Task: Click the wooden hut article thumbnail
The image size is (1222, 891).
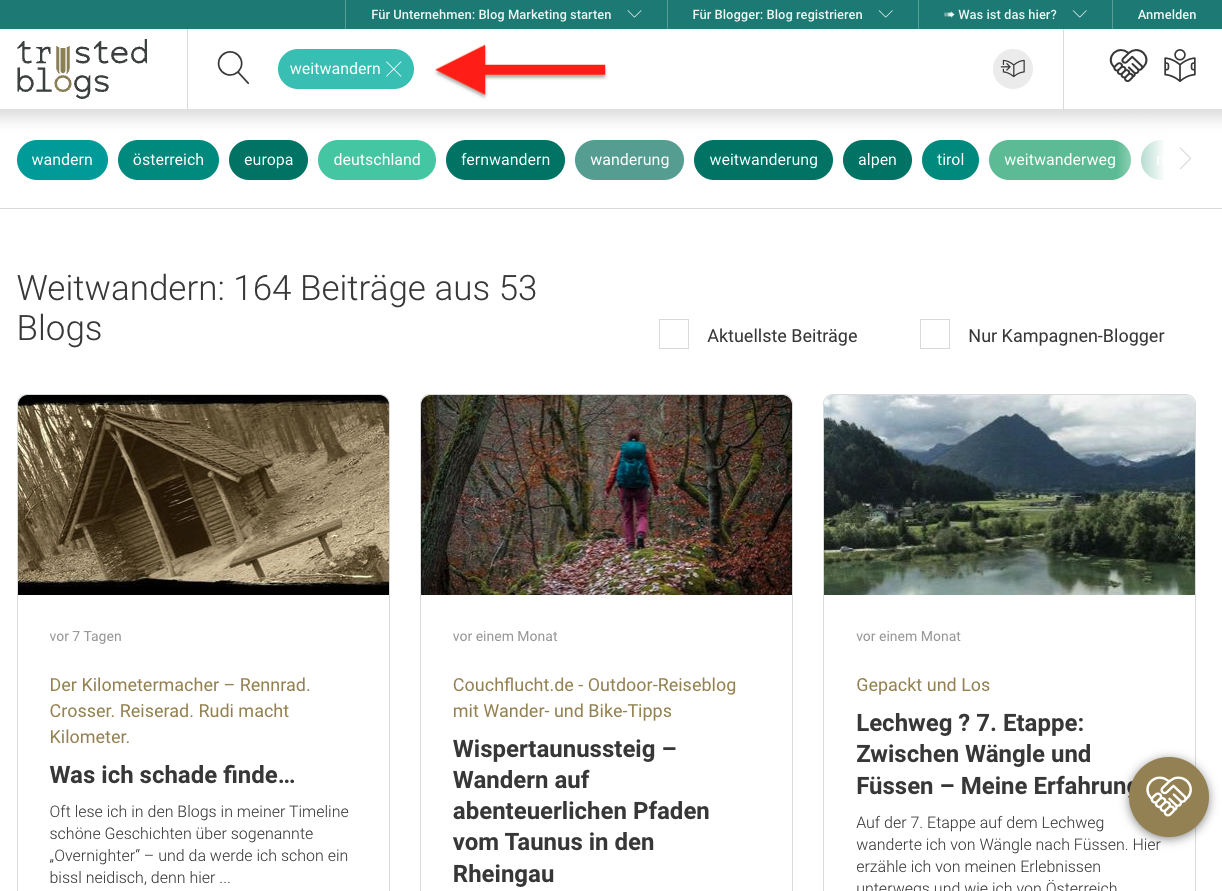Action: click(x=203, y=495)
